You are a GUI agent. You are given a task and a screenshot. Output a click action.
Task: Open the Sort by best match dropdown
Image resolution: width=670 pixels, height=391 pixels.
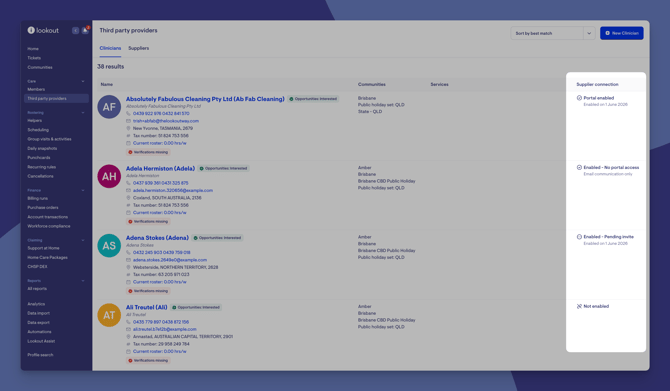(553, 33)
